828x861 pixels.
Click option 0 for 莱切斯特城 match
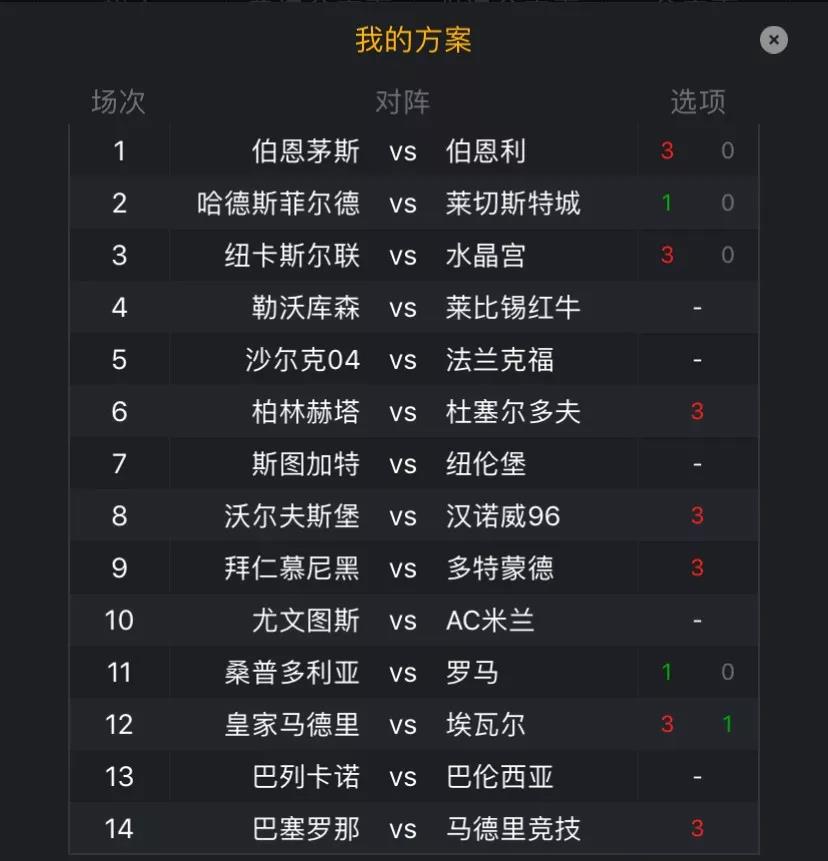click(x=728, y=203)
